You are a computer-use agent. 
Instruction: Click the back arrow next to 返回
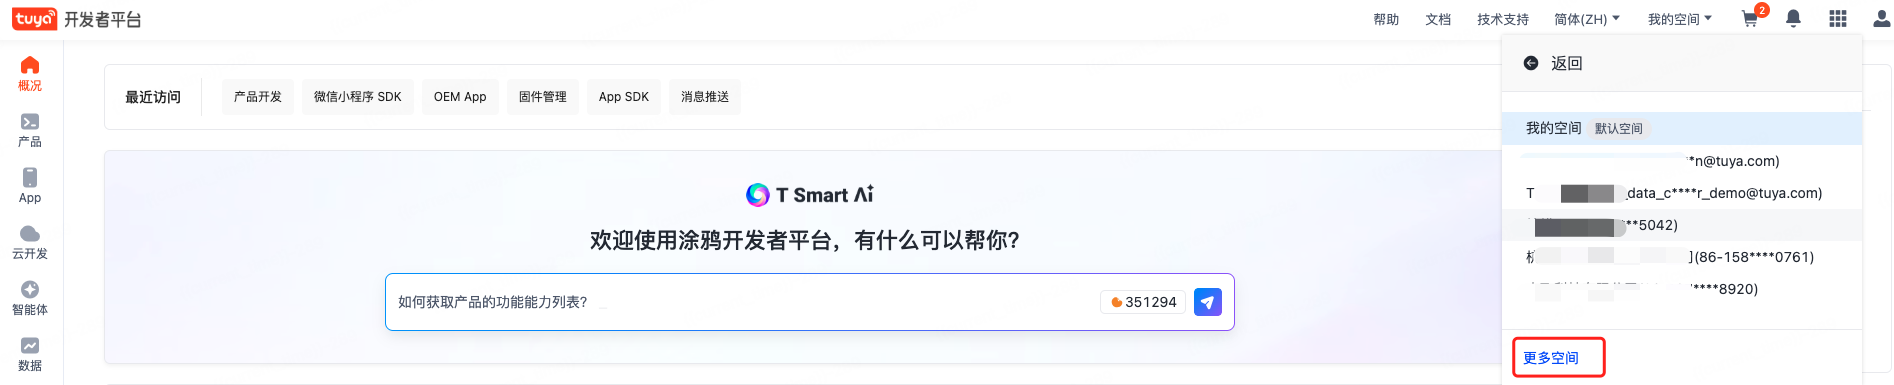tap(1531, 63)
